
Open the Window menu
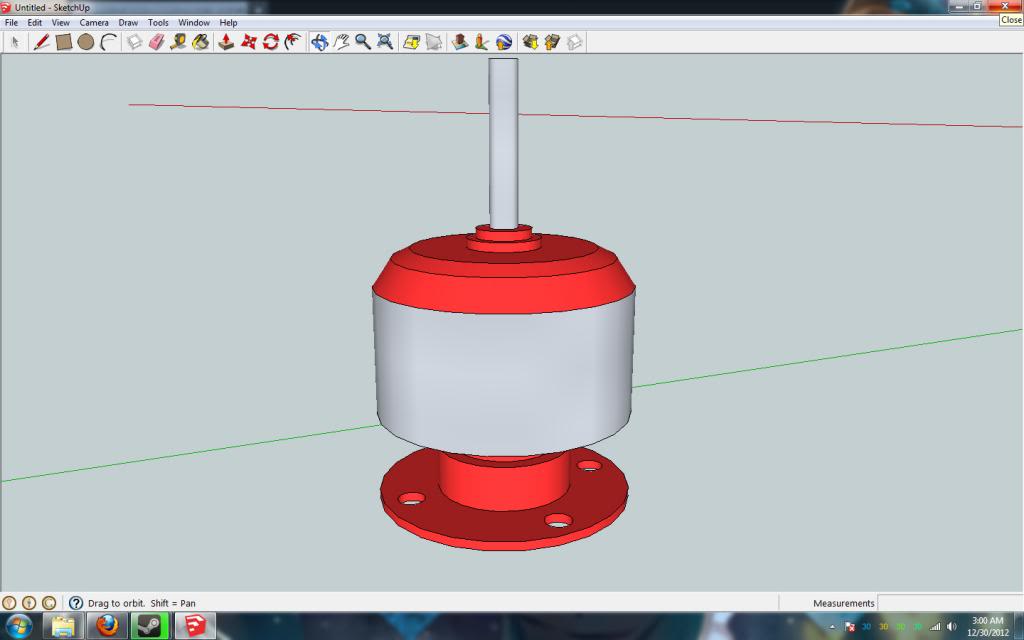pyautogui.click(x=193, y=21)
